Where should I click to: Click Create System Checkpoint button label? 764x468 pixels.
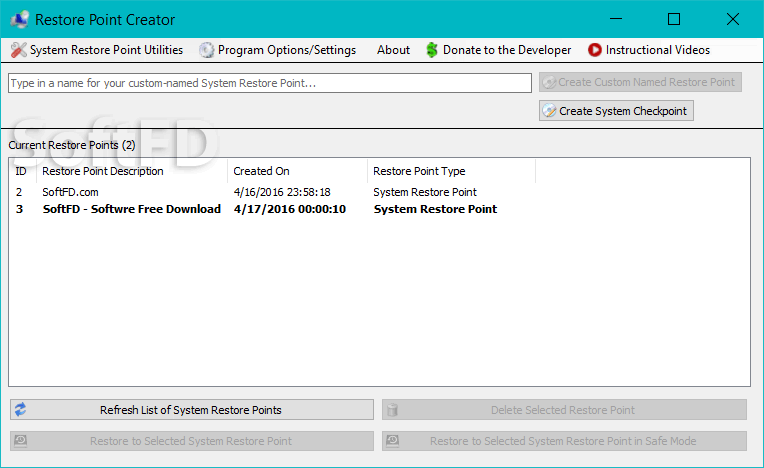pos(623,111)
